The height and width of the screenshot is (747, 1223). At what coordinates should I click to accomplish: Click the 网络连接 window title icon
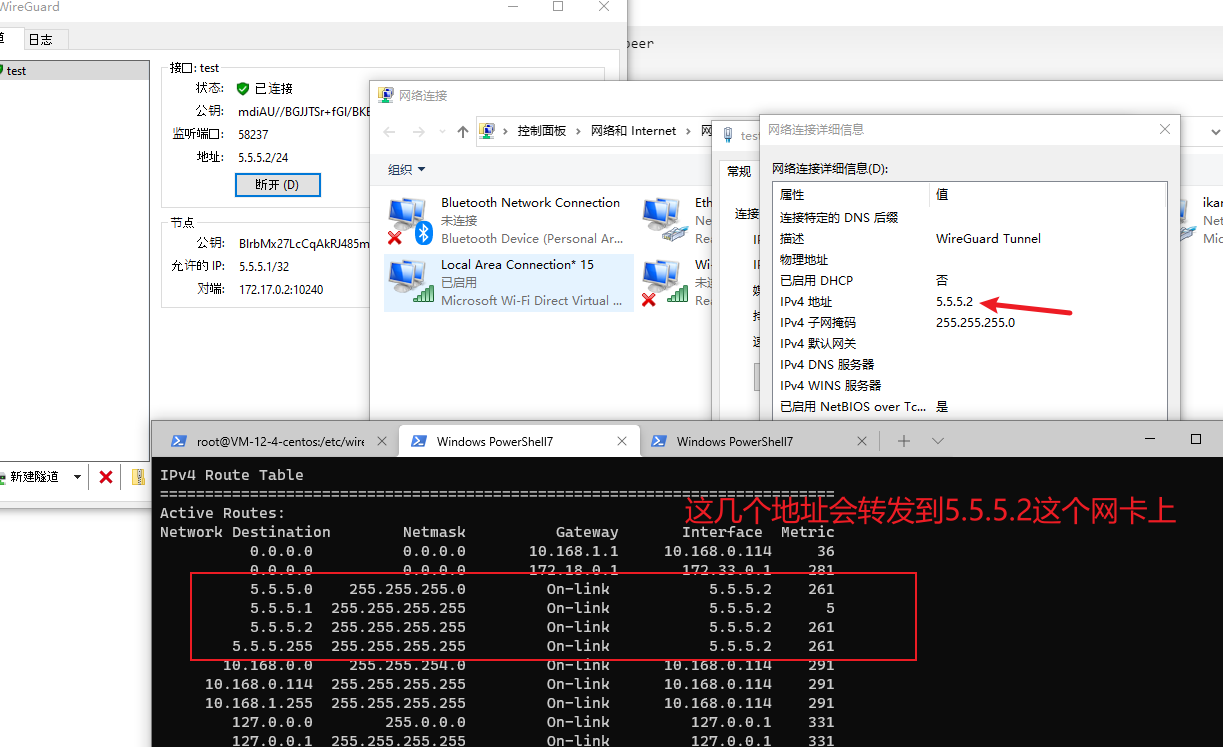pos(385,96)
